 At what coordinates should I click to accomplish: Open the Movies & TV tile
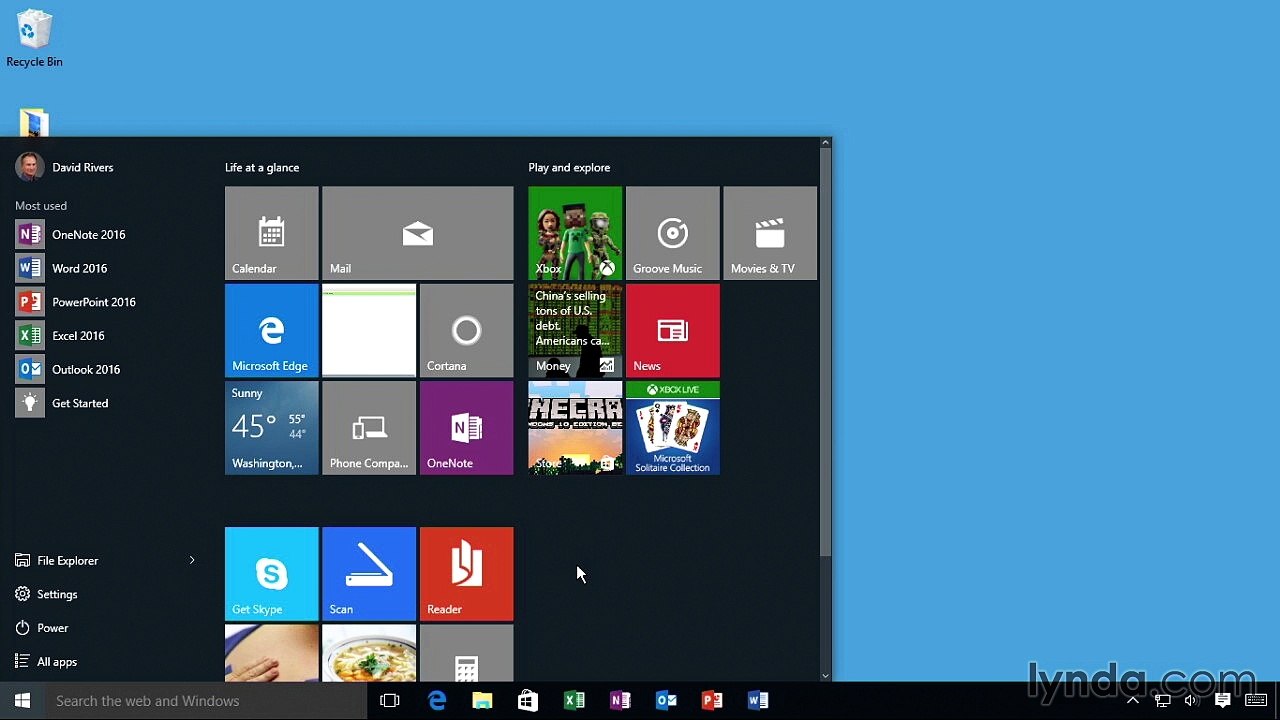770,233
